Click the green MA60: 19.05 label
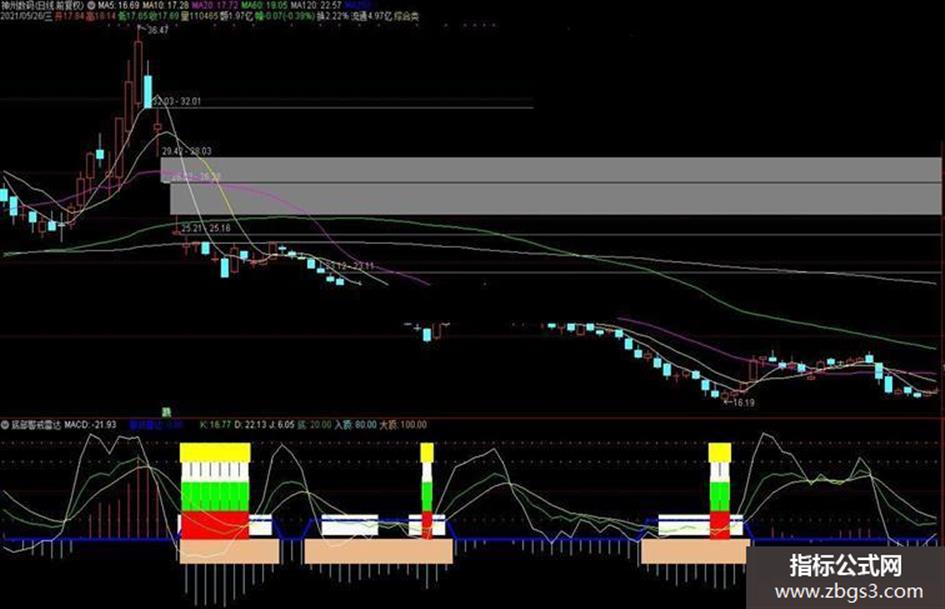Image resolution: width=945 pixels, height=609 pixels. [x=264, y=5]
